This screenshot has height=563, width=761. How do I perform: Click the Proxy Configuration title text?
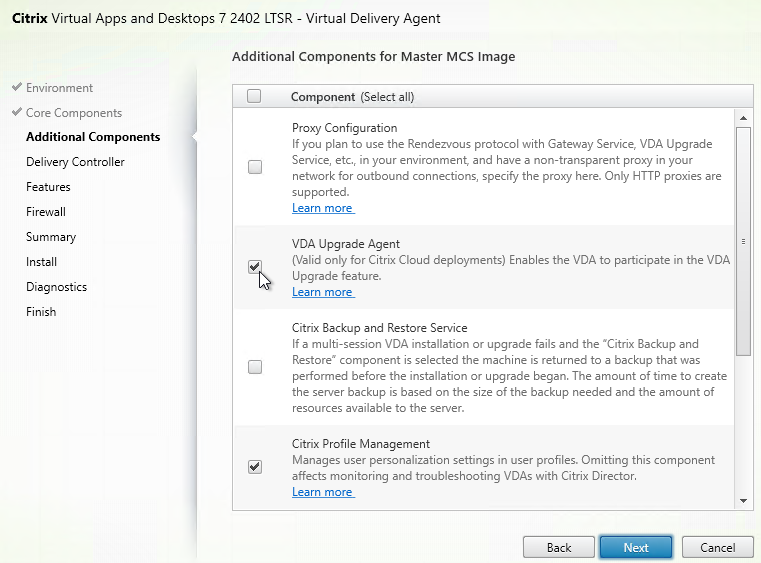click(345, 128)
